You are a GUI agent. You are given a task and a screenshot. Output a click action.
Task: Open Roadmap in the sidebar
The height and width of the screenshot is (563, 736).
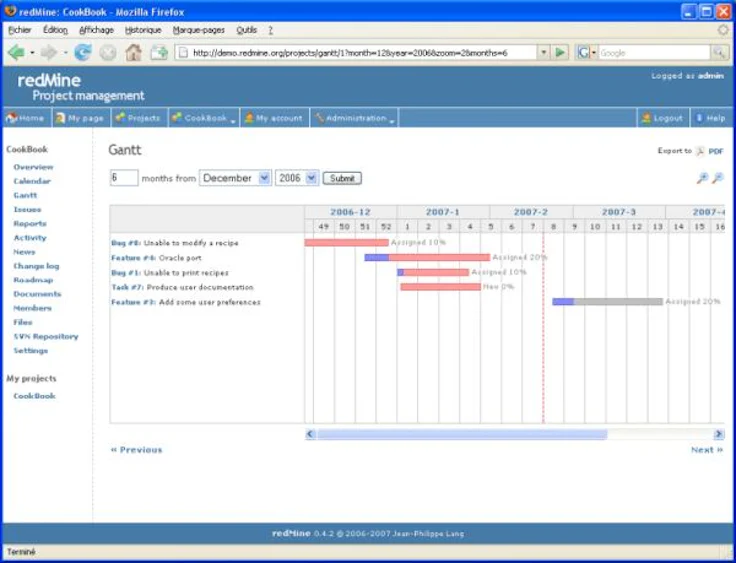point(33,280)
